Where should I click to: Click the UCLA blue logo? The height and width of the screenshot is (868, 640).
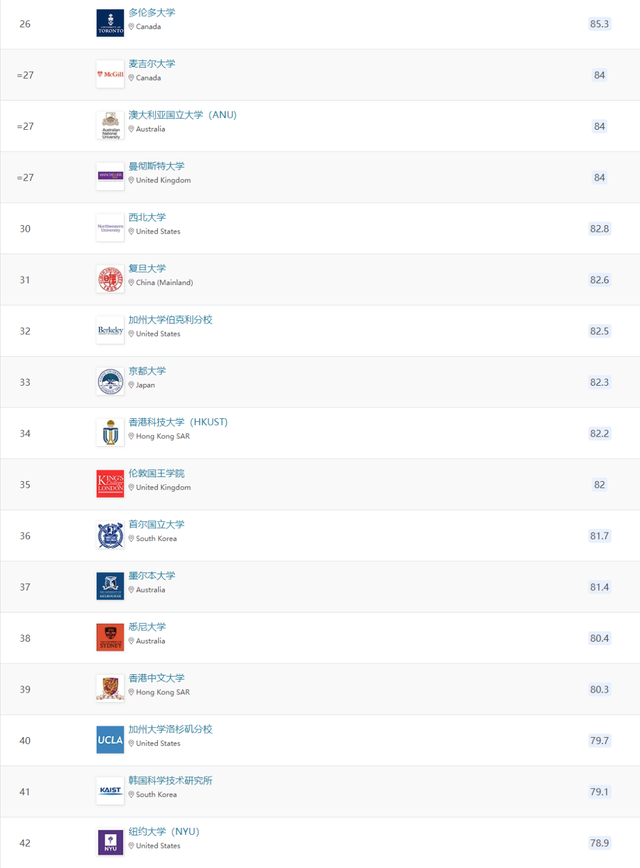(110, 740)
